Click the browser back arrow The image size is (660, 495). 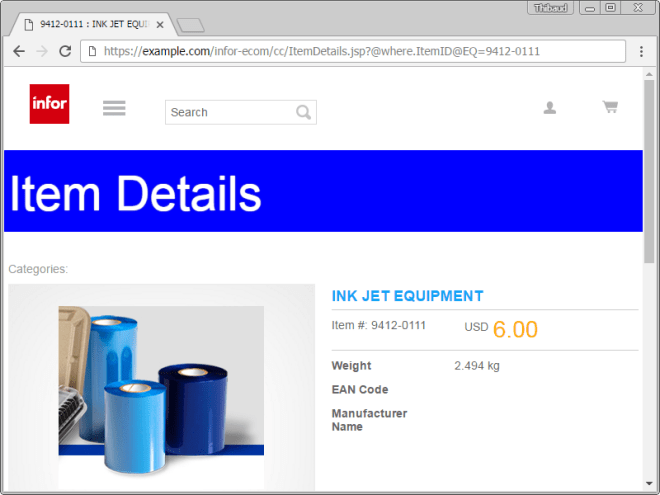19,51
